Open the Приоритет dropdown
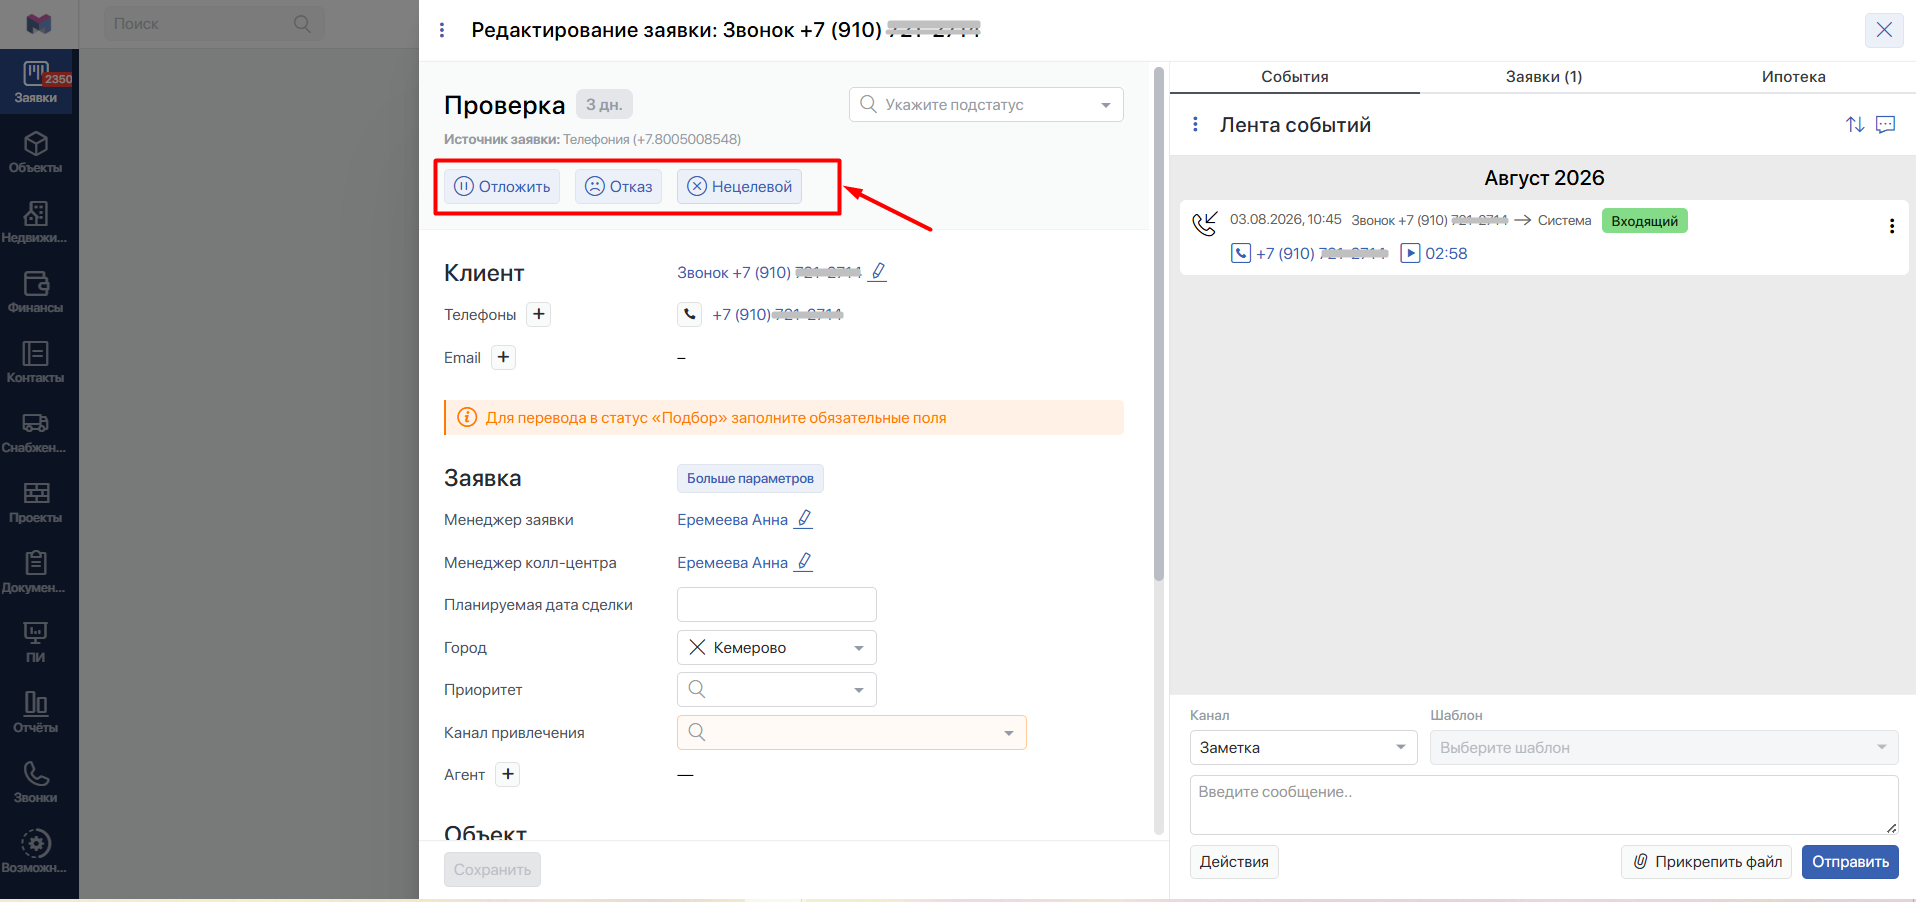This screenshot has height=902, width=1916. [x=777, y=689]
